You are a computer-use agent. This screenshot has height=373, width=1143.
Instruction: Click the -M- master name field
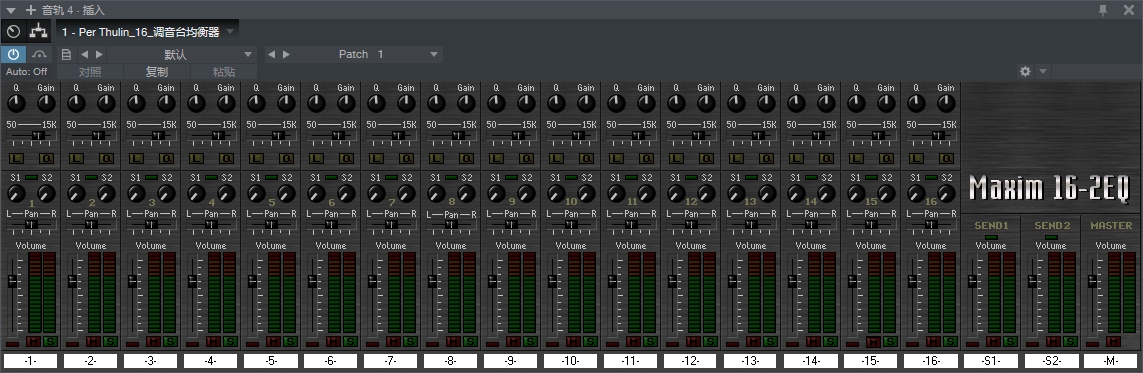(1111, 361)
